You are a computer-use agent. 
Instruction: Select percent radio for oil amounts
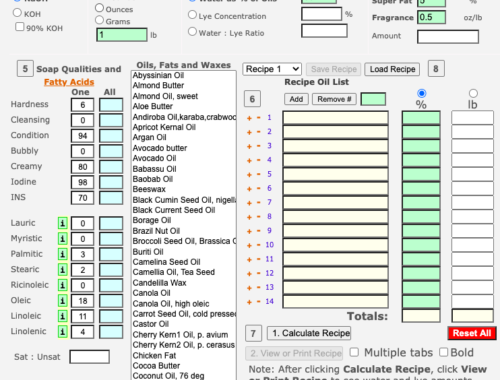point(422,93)
